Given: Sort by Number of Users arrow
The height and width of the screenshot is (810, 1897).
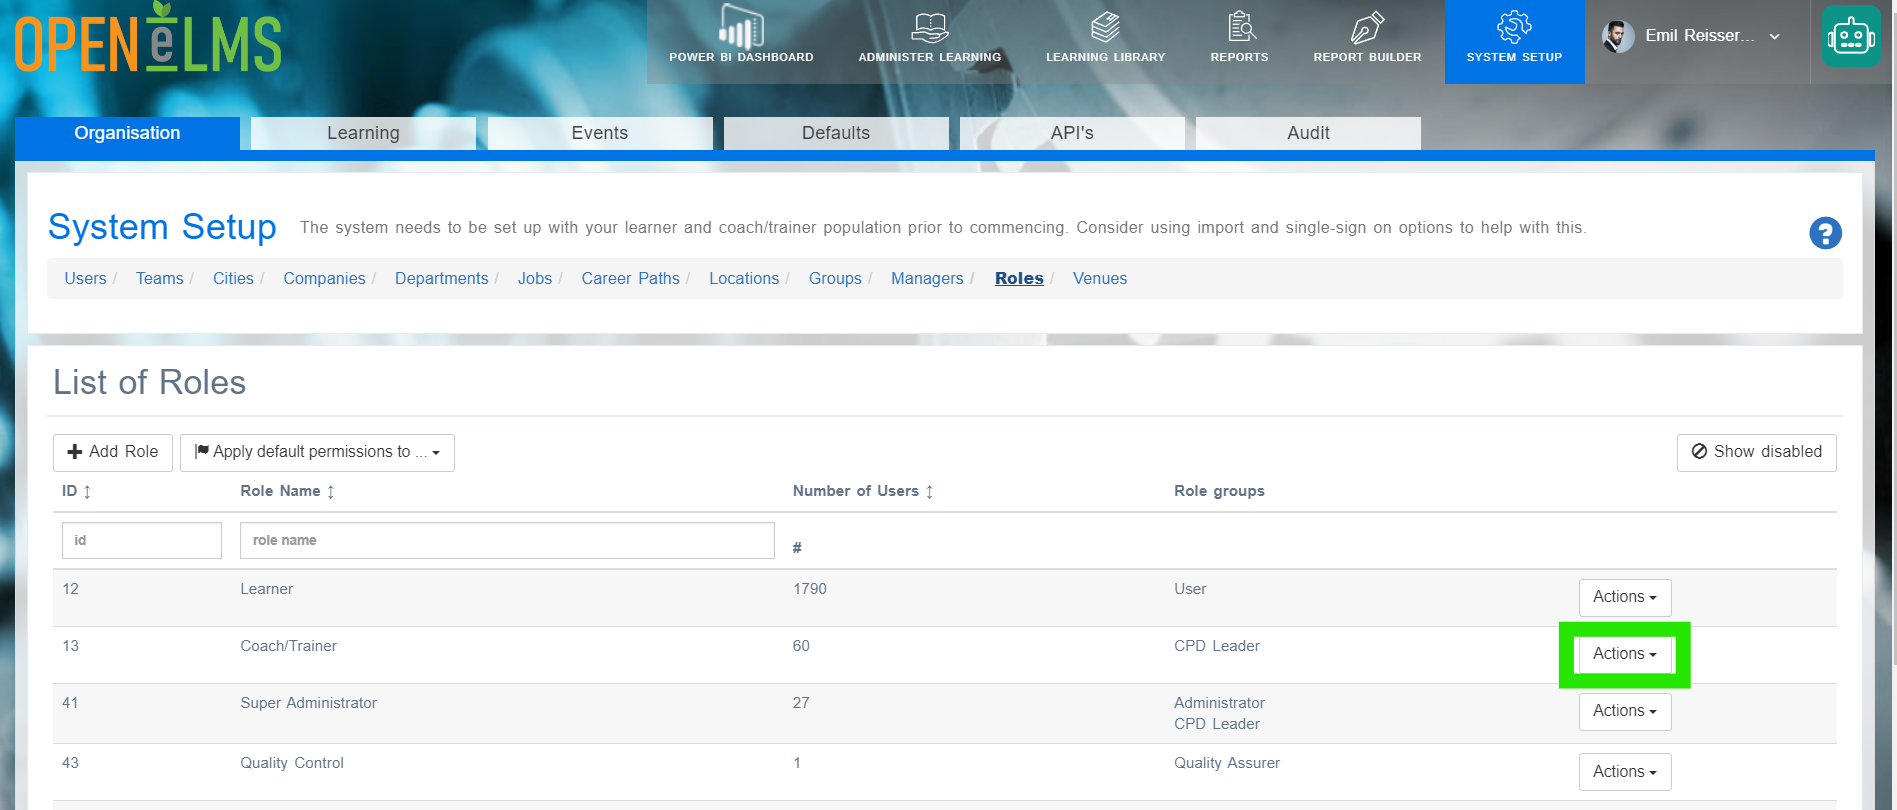Looking at the screenshot, I should (929, 492).
